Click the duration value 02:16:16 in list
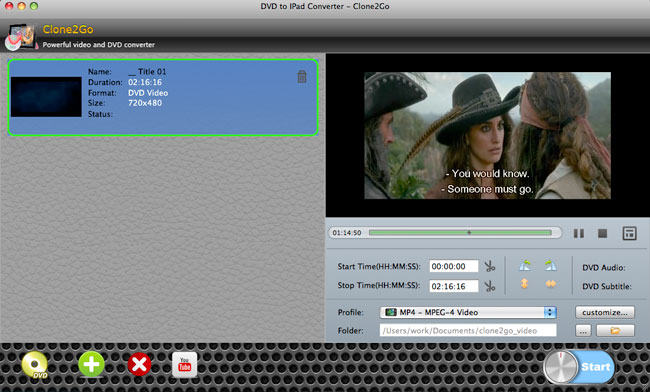 coord(145,82)
